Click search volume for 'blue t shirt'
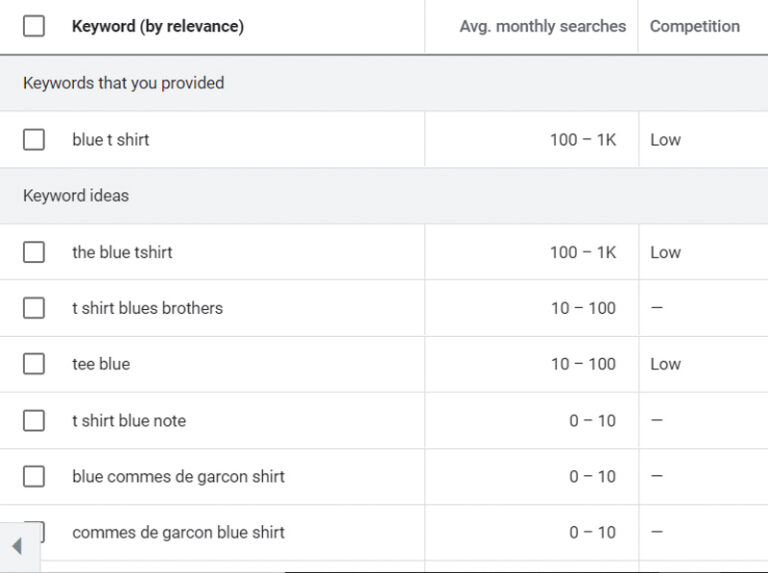Image resolution: width=768 pixels, height=573 pixels. click(583, 140)
